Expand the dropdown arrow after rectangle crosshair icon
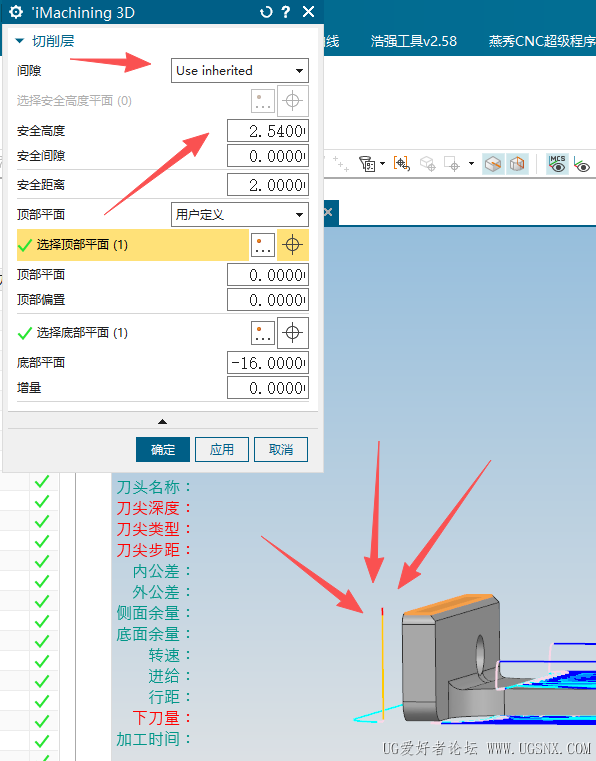 [471, 164]
